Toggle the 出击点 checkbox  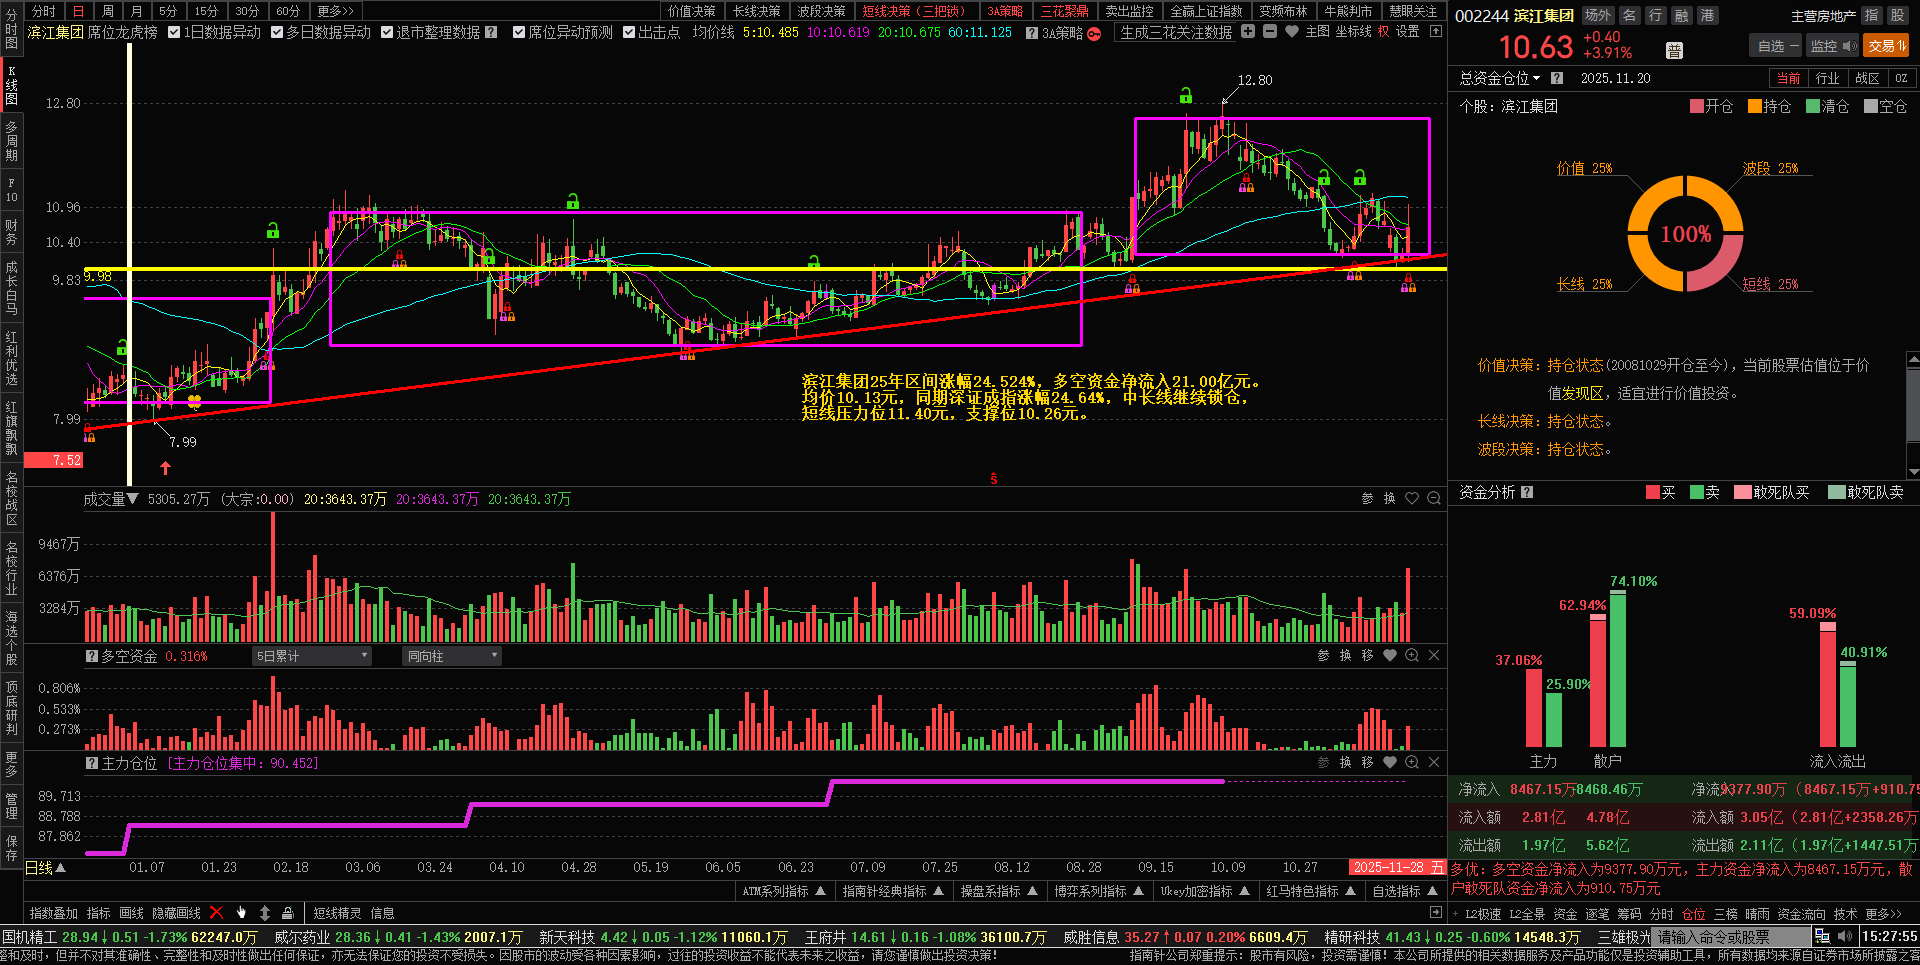pos(629,32)
